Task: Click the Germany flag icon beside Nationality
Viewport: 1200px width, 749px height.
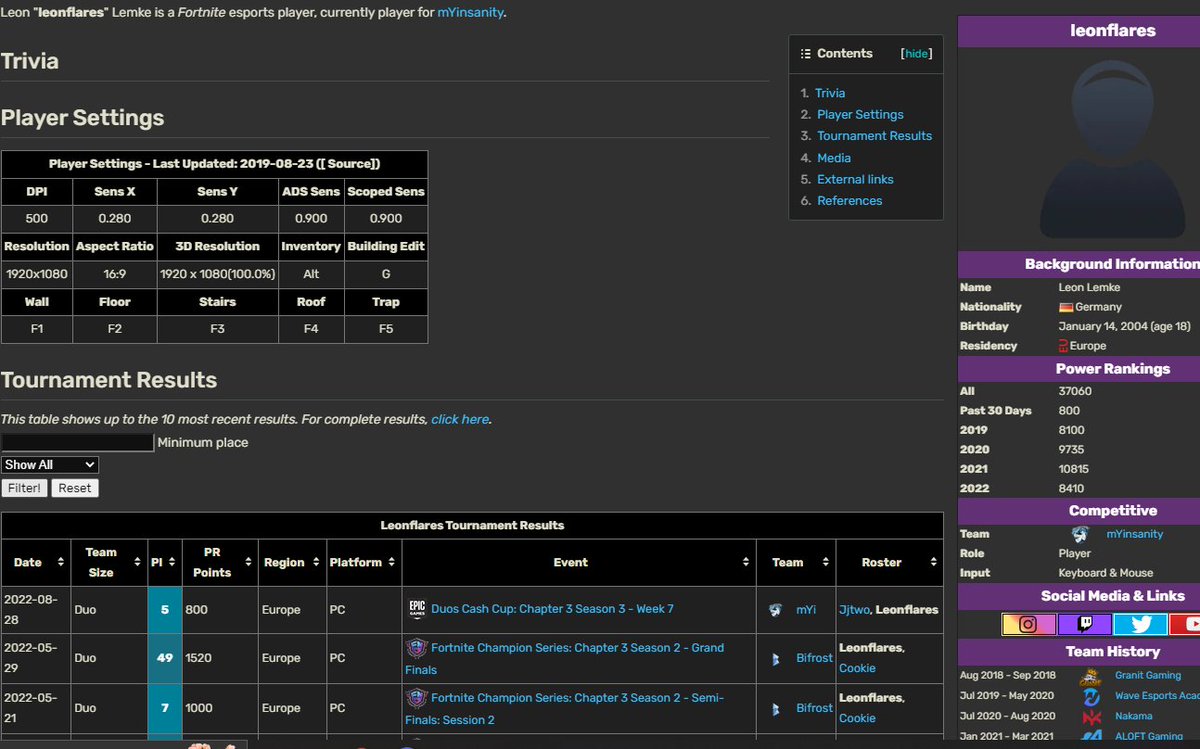Action: pos(1066,307)
